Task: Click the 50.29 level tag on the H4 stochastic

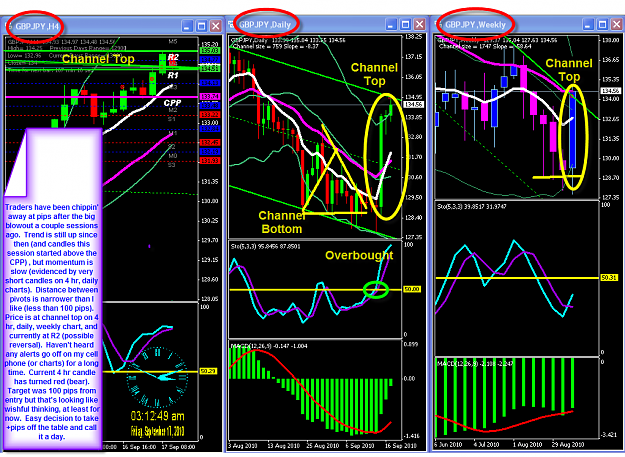Action: (208, 371)
